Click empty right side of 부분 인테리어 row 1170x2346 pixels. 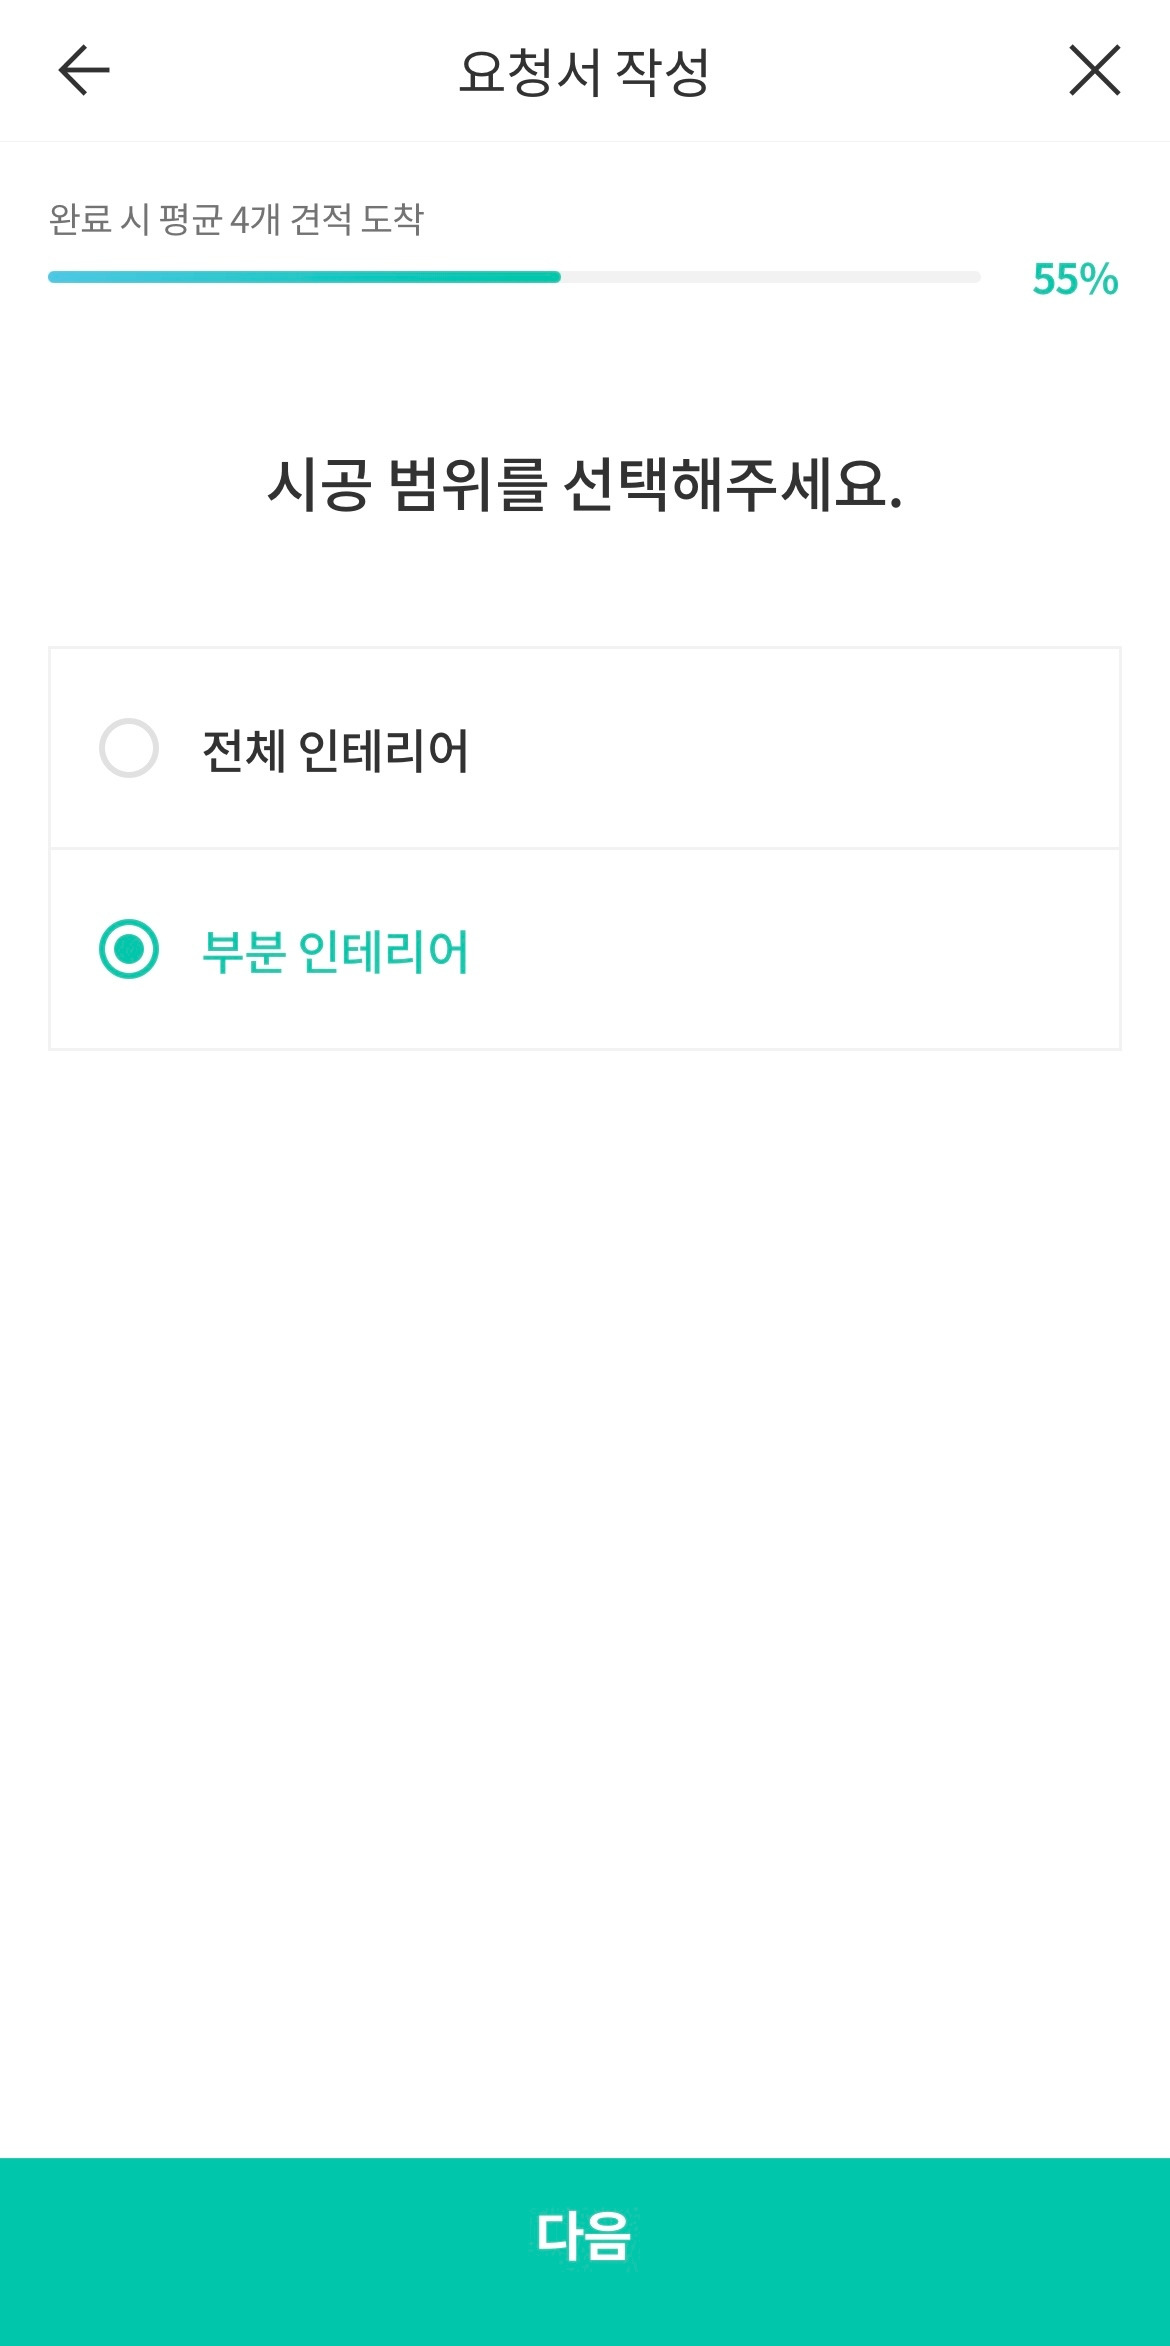[850, 949]
